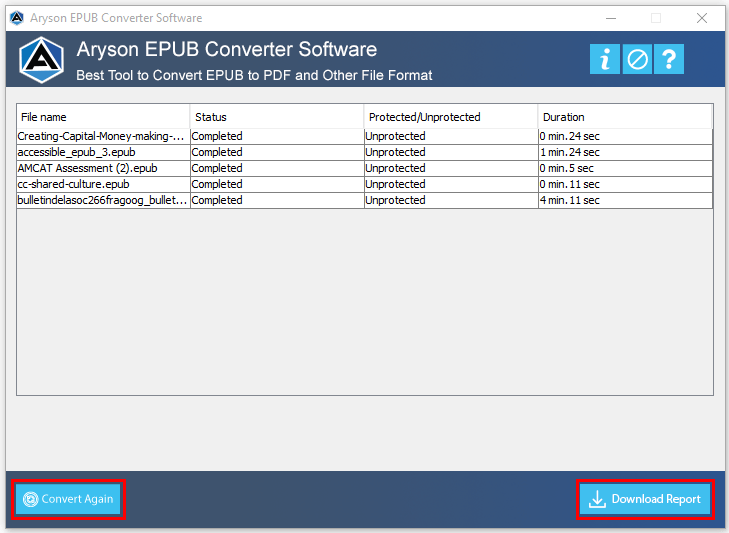The height and width of the screenshot is (533, 729).
Task: Click the Convert Again button
Action: pyautogui.click(x=68, y=499)
